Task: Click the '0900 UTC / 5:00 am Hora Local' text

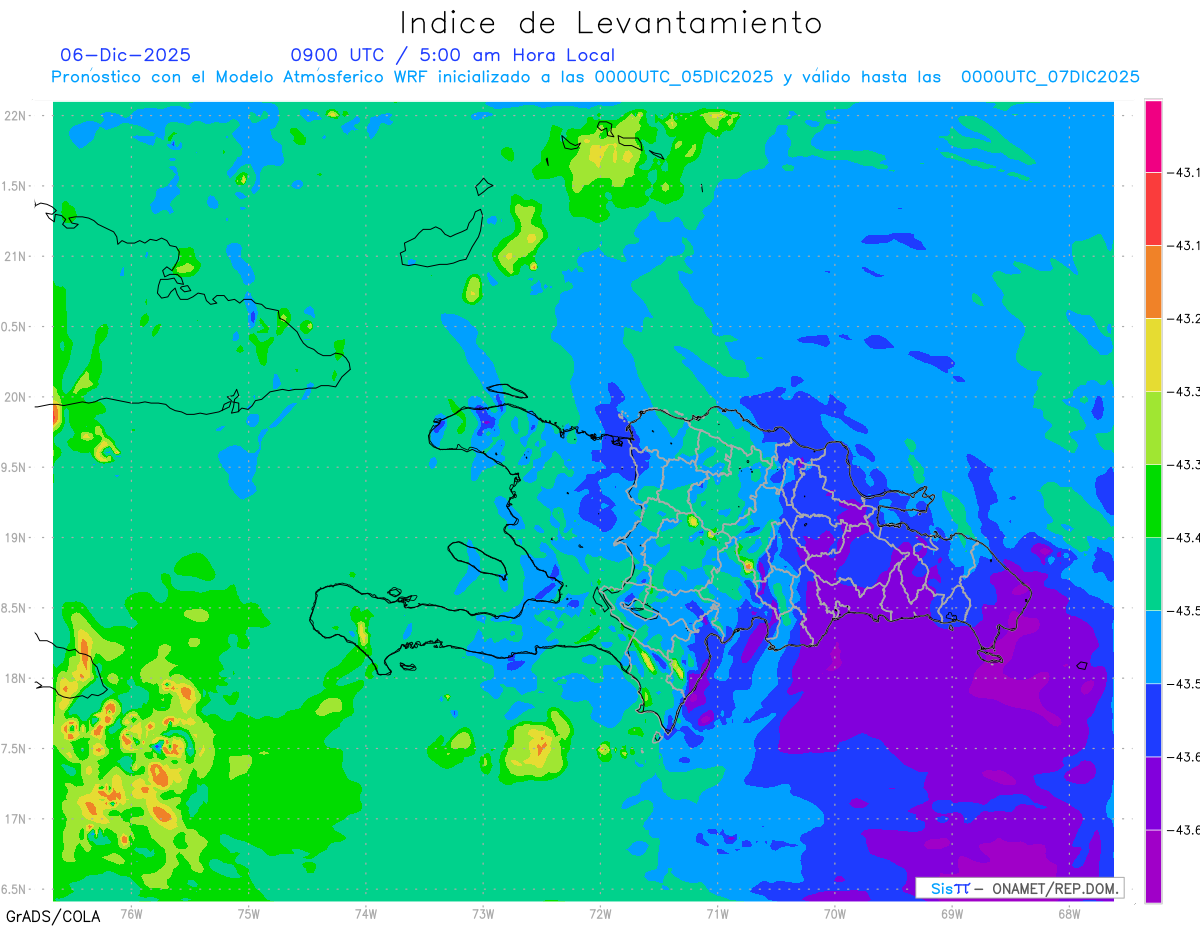Action: click(453, 55)
